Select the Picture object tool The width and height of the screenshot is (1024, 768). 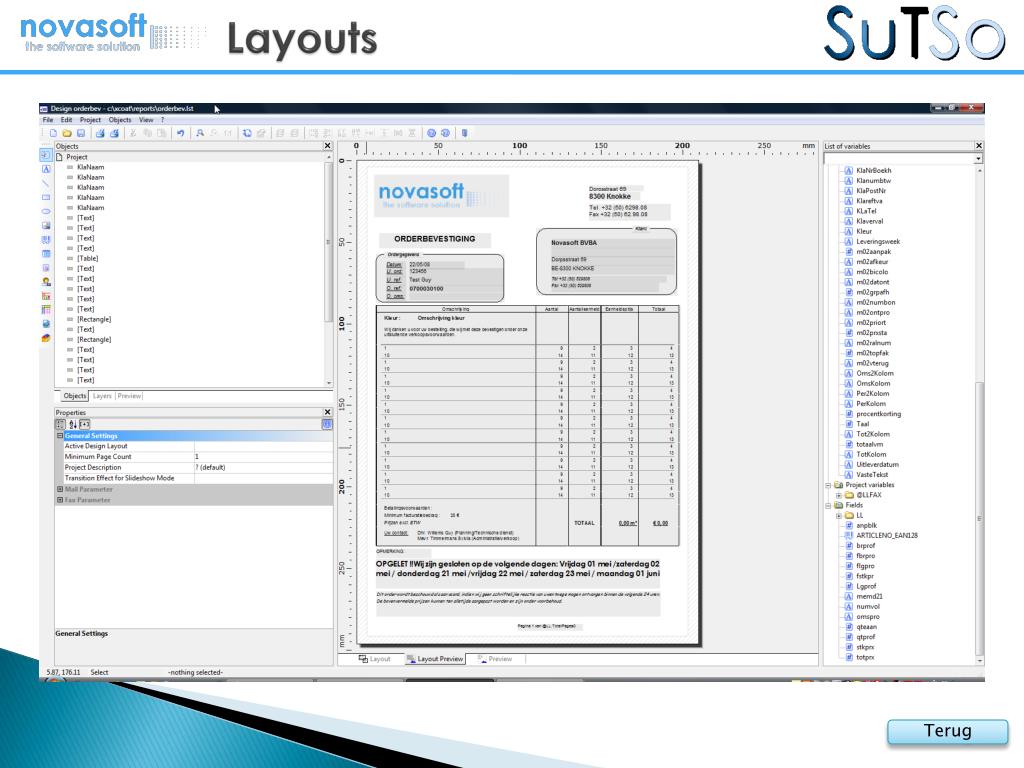(x=46, y=226)
